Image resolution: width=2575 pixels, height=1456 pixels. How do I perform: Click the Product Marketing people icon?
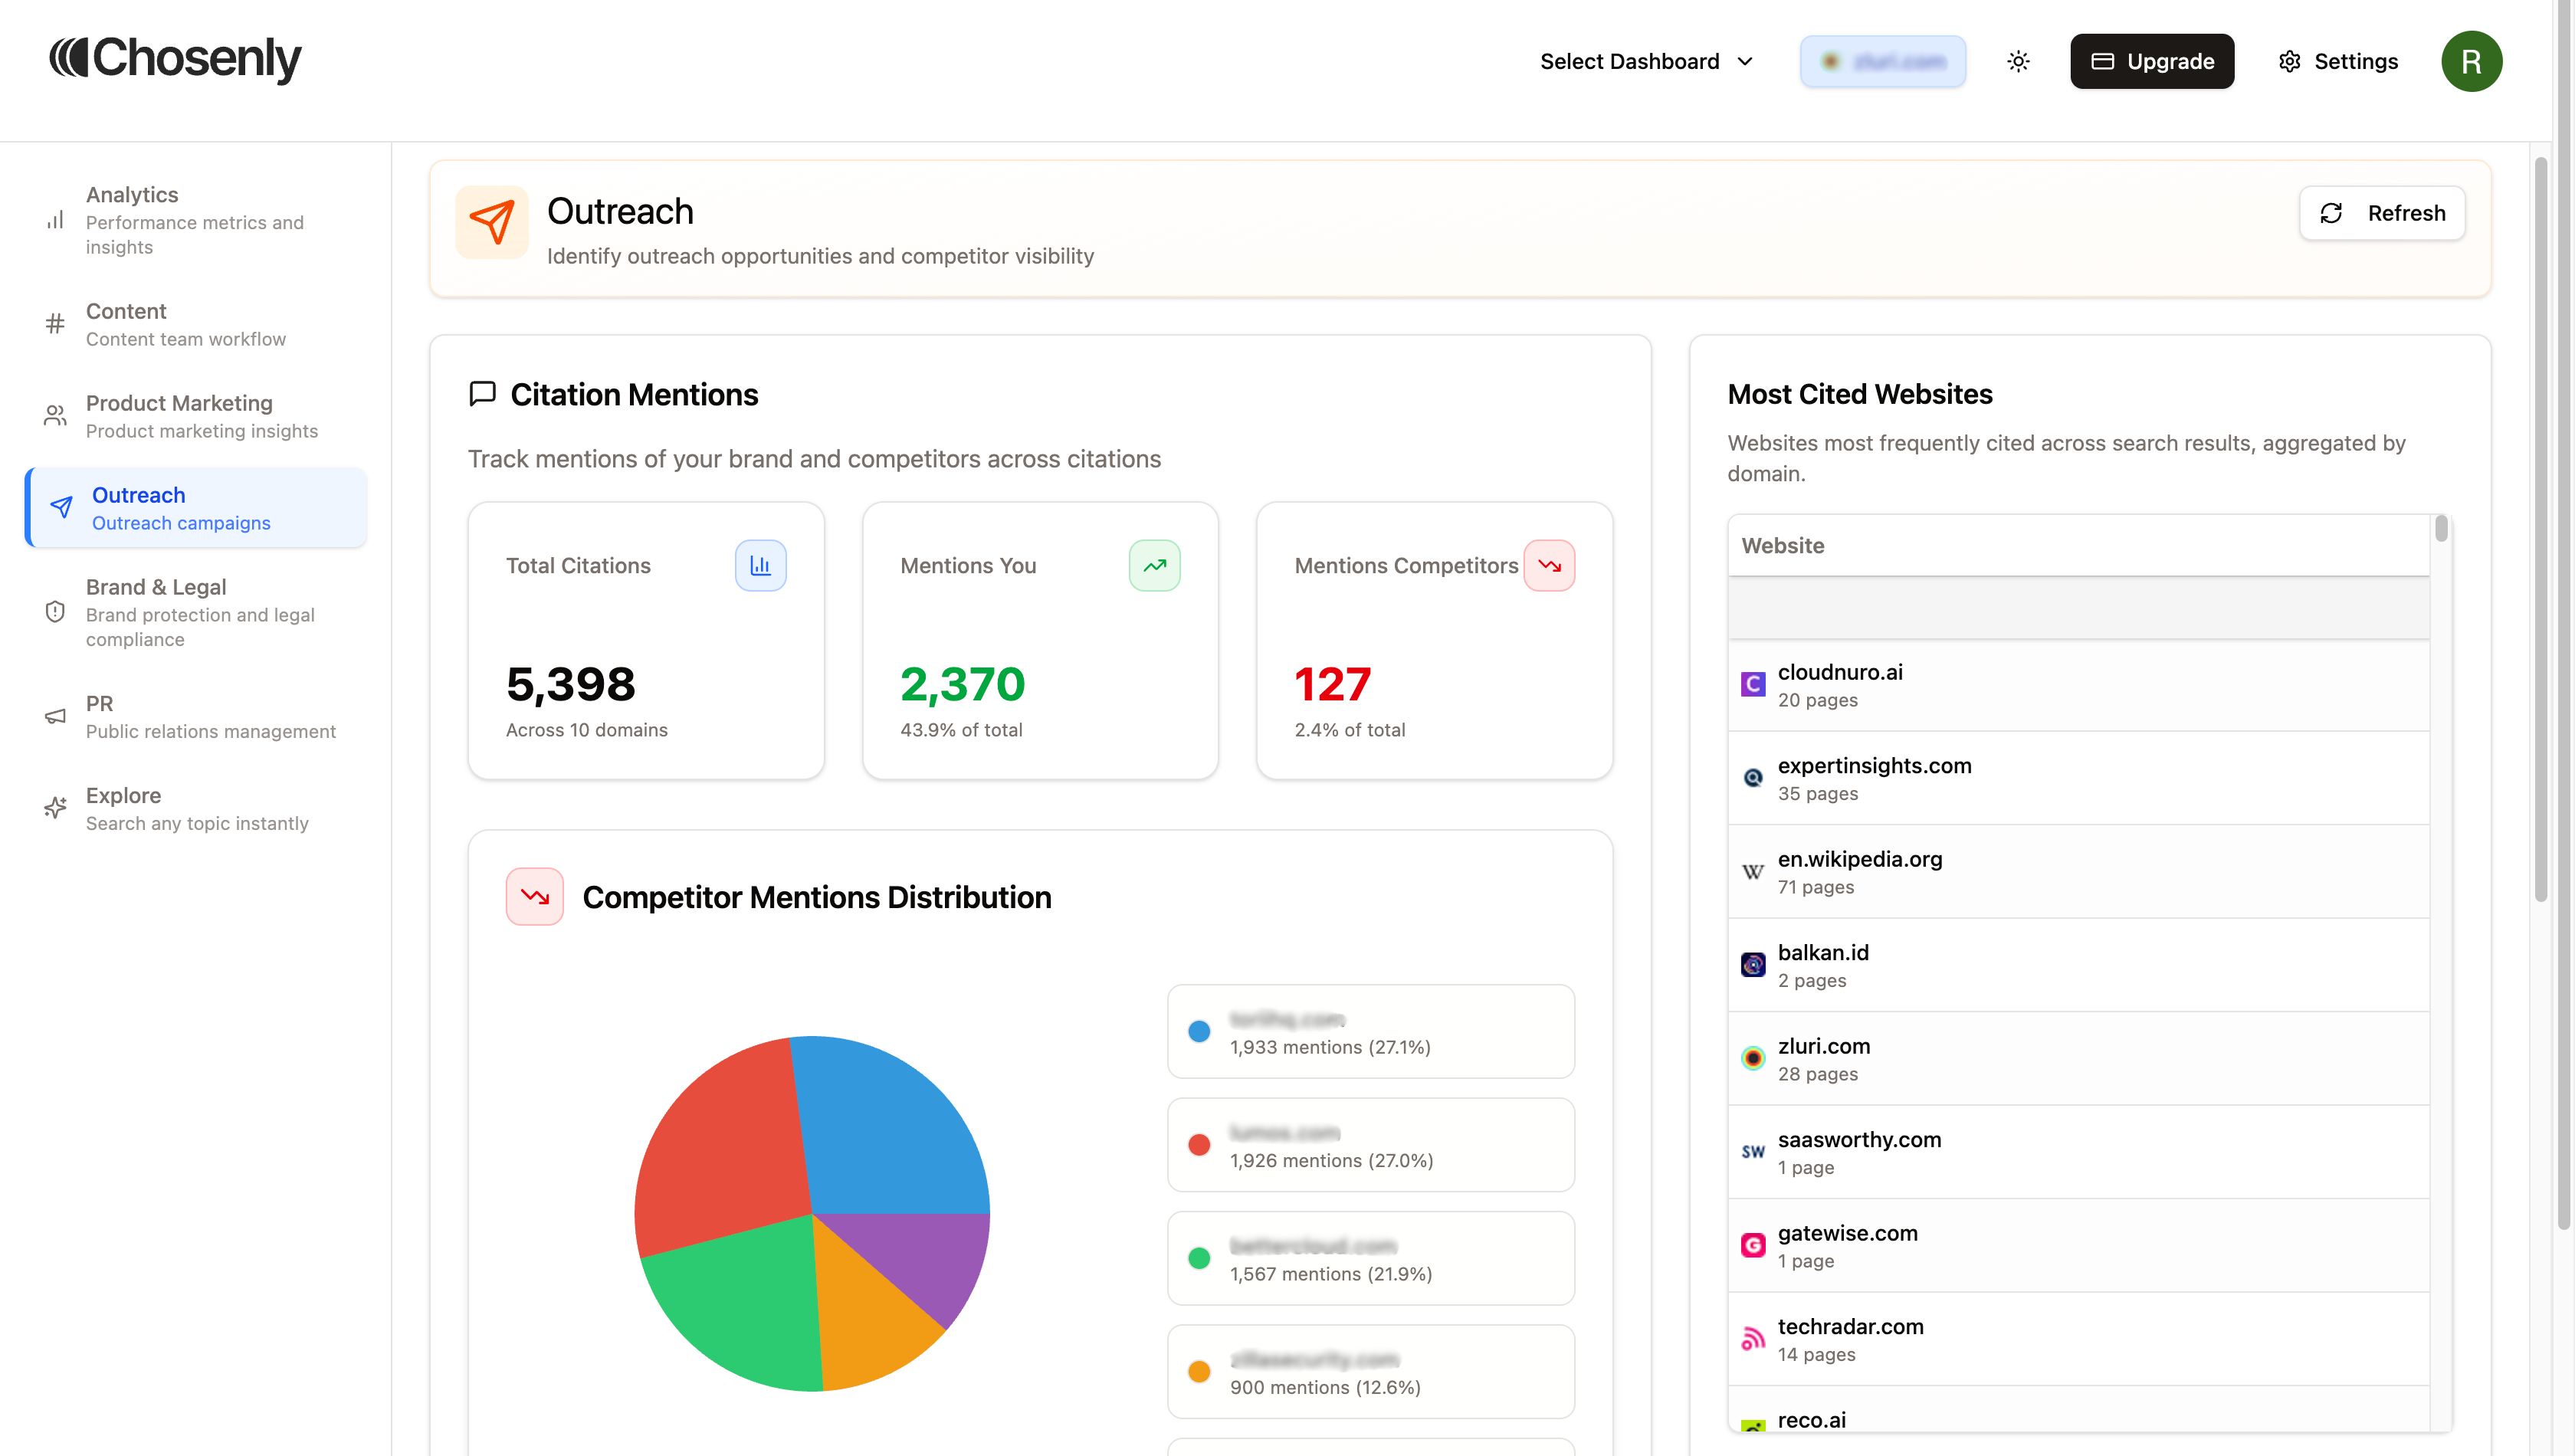[x=56, y=416]
